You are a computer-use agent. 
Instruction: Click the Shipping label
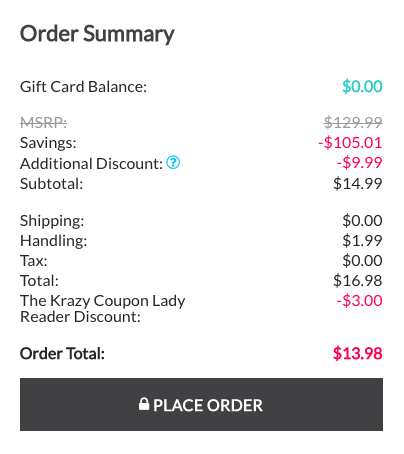(52, 221)
